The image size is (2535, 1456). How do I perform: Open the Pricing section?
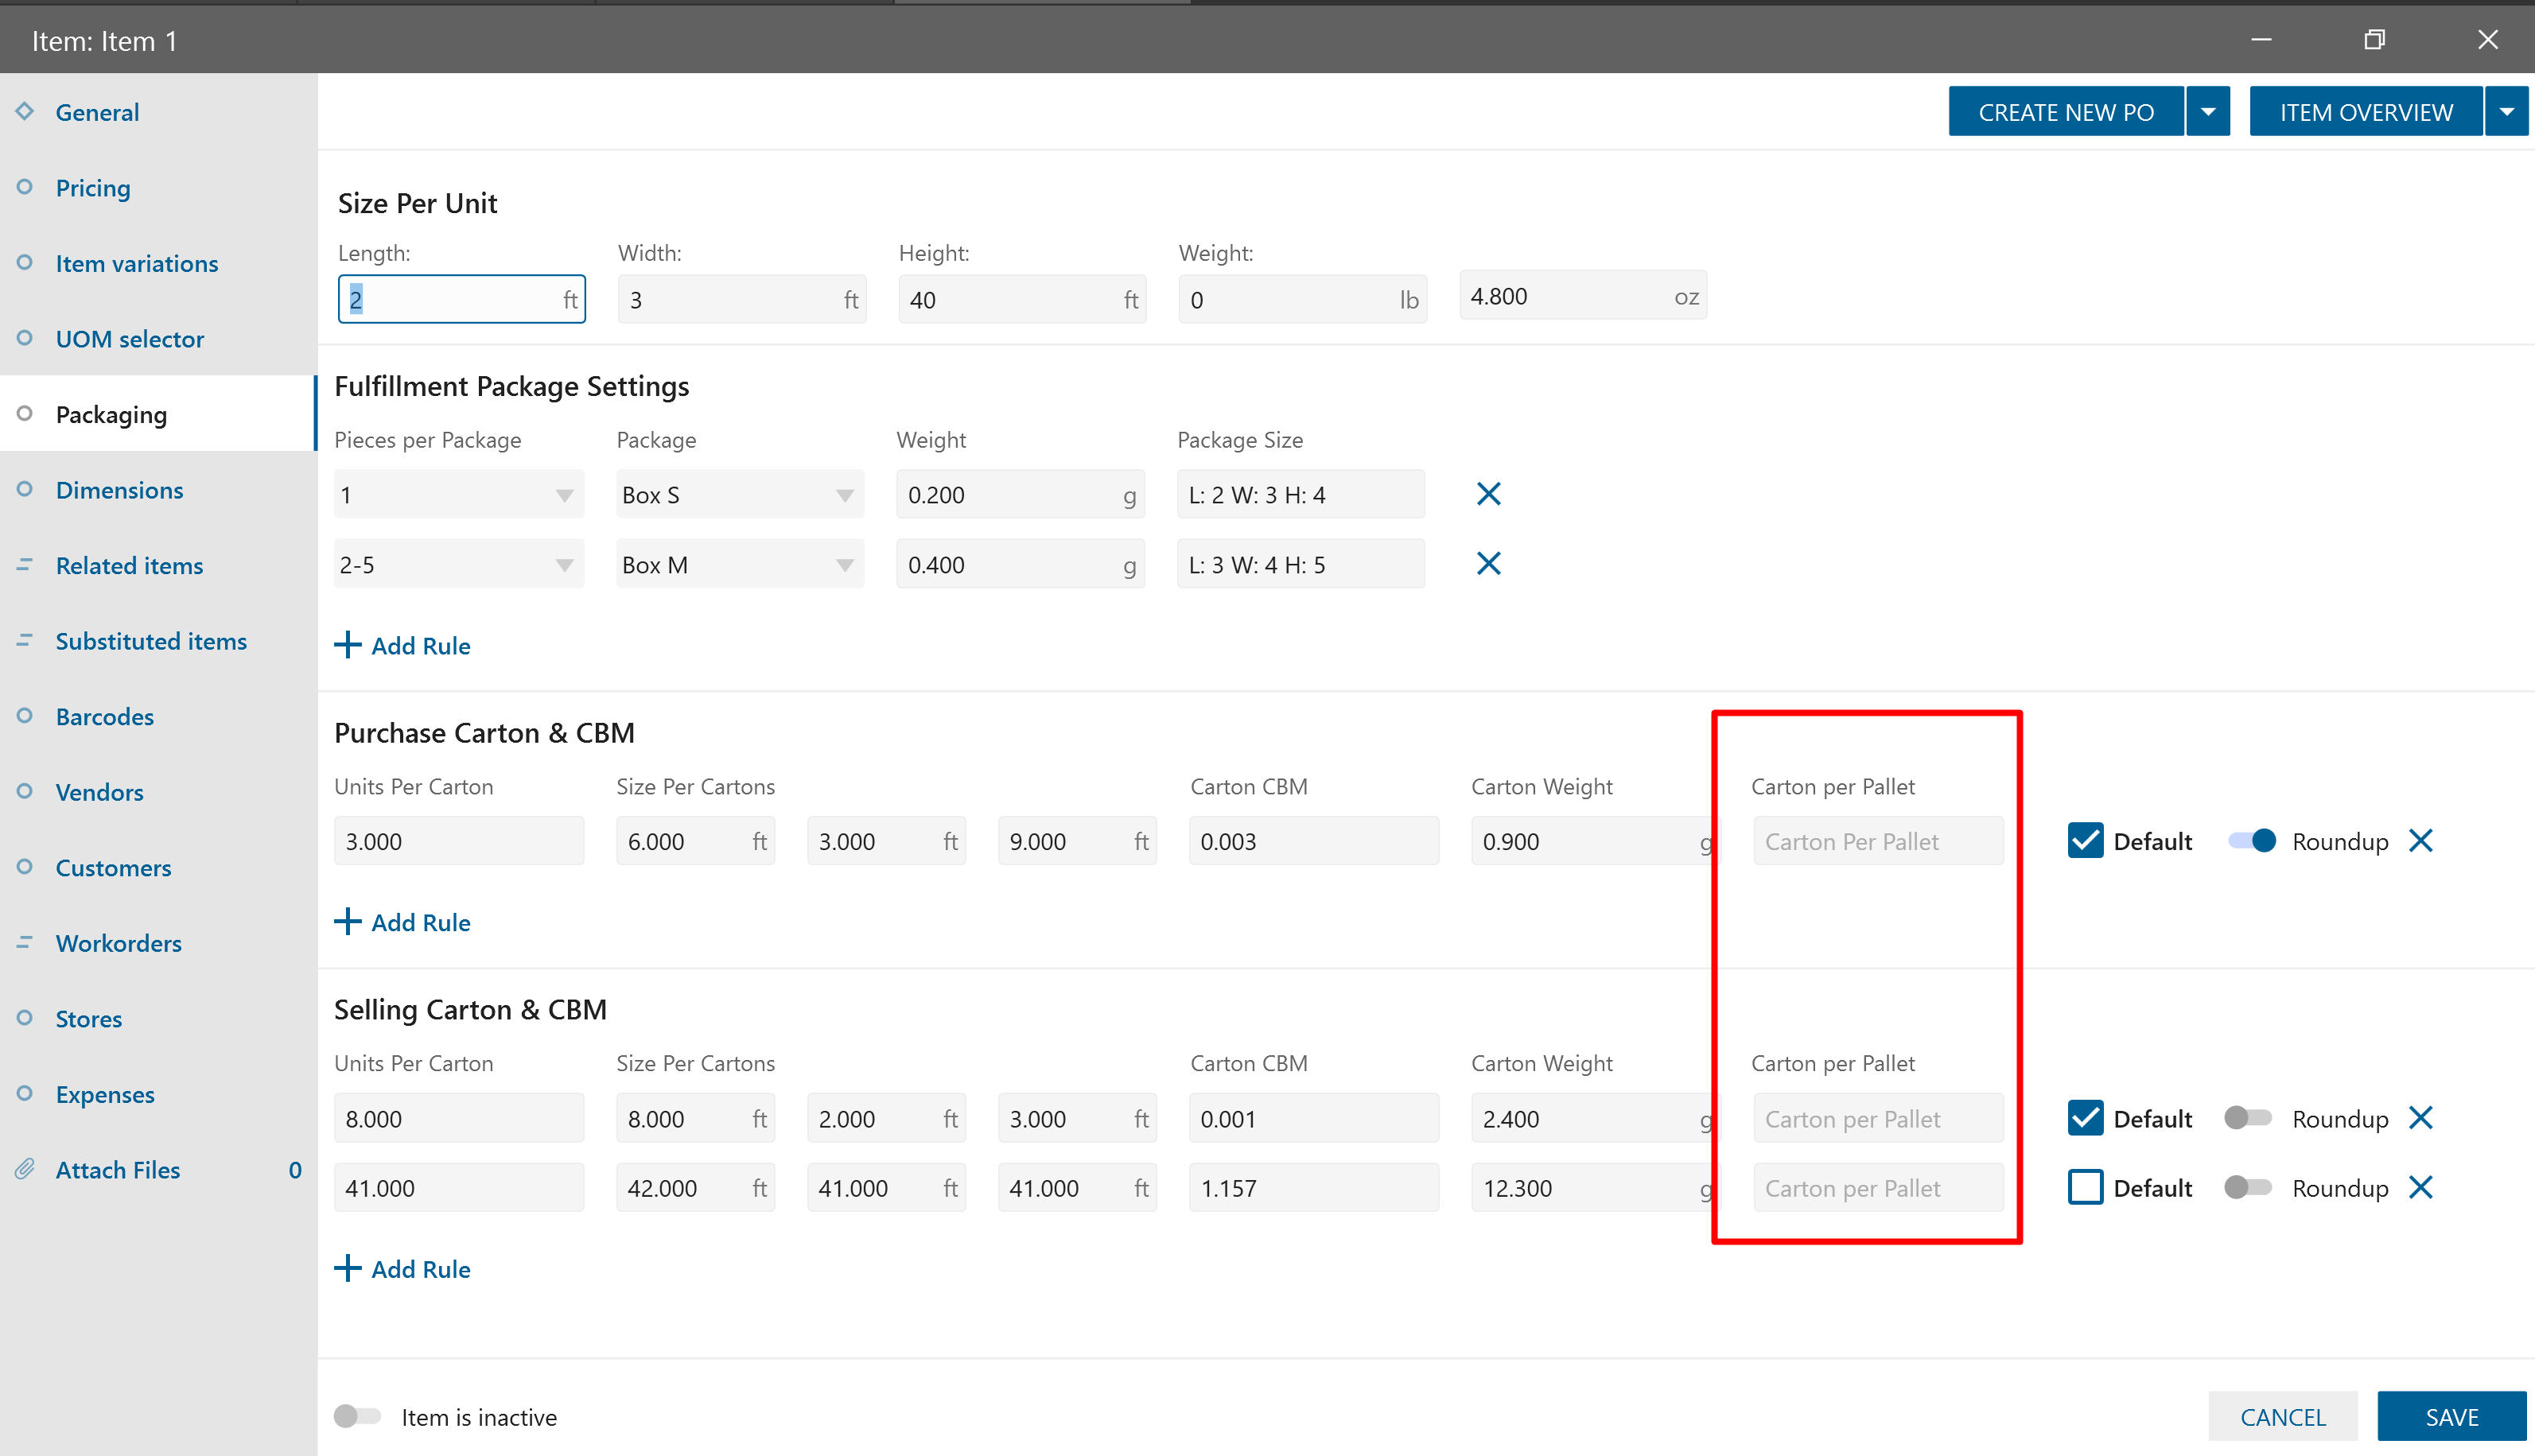[x=92, y=188]
